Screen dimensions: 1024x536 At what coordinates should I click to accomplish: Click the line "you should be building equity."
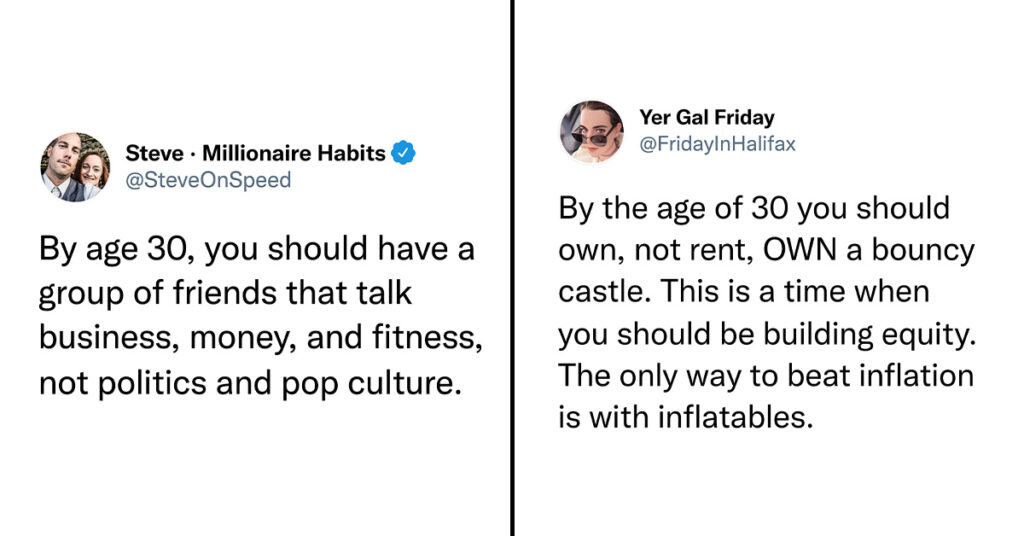(767, 335)
